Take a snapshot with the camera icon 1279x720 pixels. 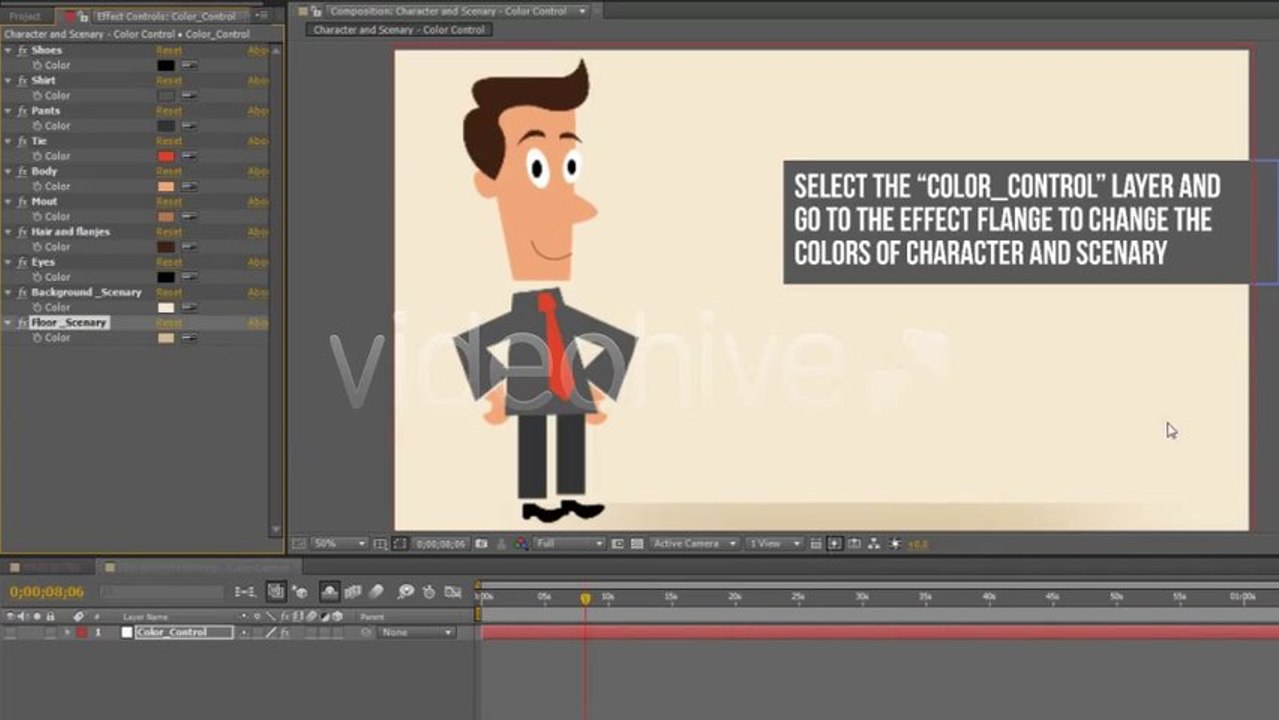pos(482,543)
